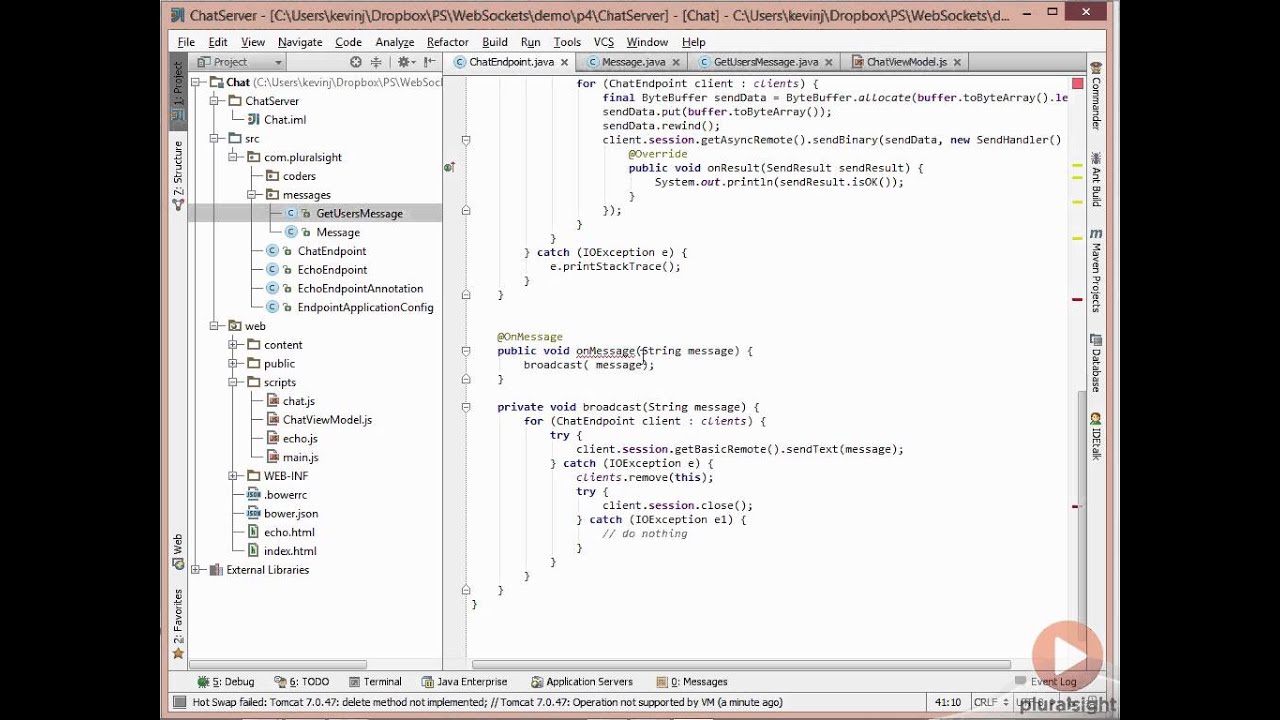Open the Ant Build side panel
The width and height of the screenshot is (1280, 720).
pyautogui.click(x=1096, y=179)
